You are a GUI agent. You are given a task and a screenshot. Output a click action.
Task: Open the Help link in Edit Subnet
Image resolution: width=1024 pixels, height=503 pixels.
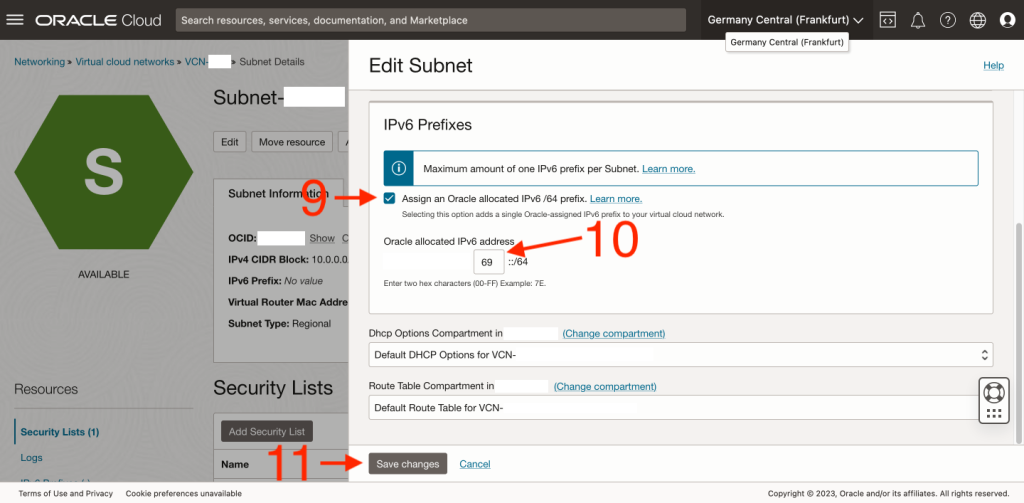coord(993,65)
